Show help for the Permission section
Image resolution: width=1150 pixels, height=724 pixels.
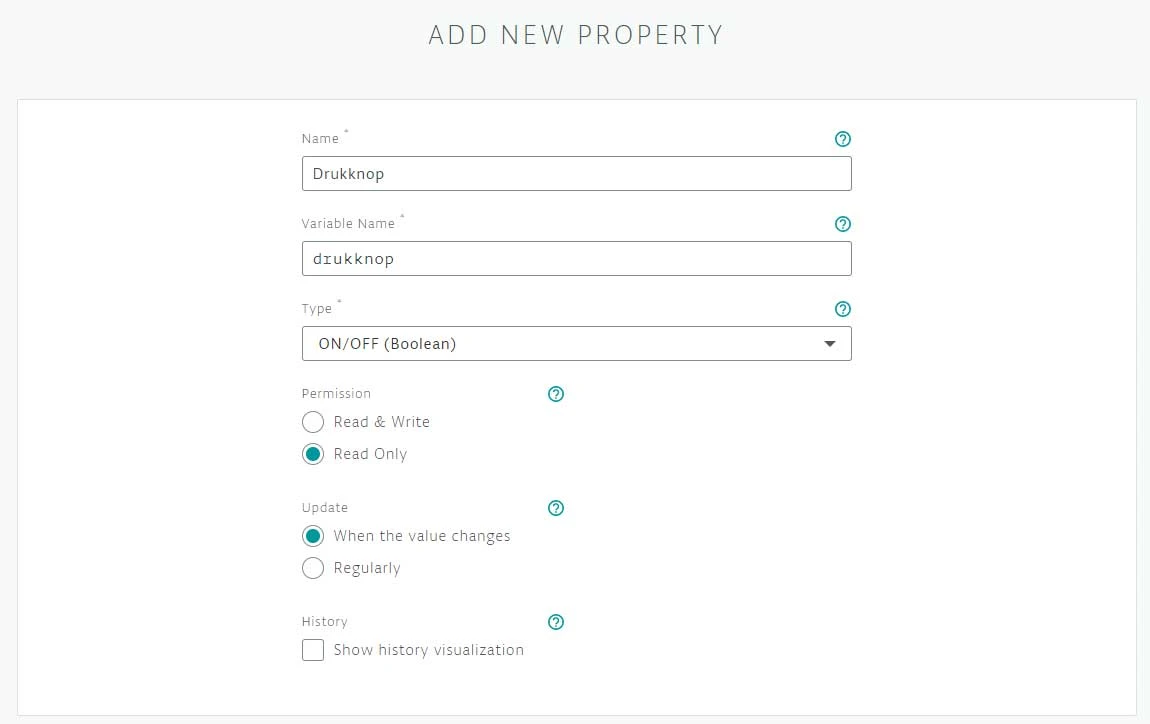[557, 394]
